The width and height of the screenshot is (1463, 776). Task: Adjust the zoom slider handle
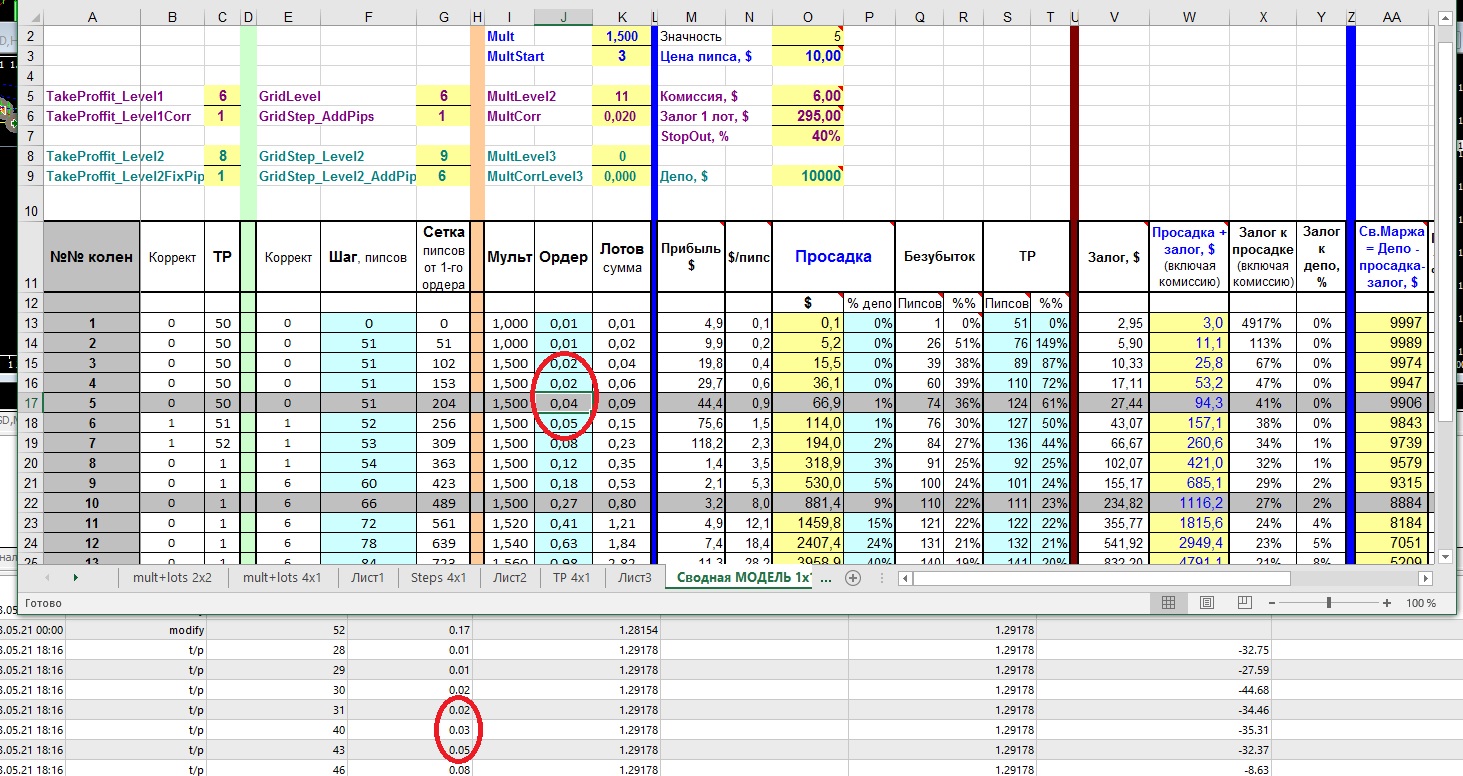[1328, 603]
